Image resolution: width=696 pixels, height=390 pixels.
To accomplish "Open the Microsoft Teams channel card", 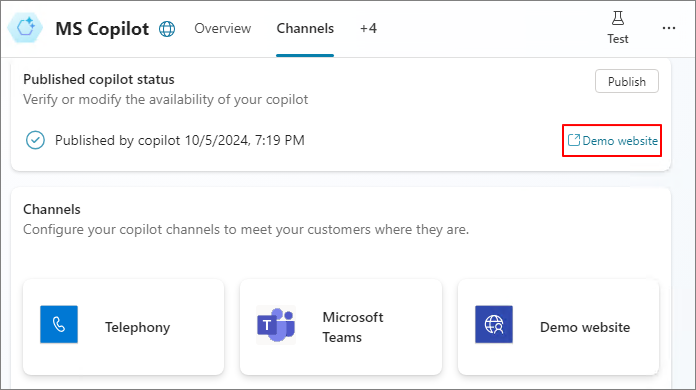I will (341, 327).
